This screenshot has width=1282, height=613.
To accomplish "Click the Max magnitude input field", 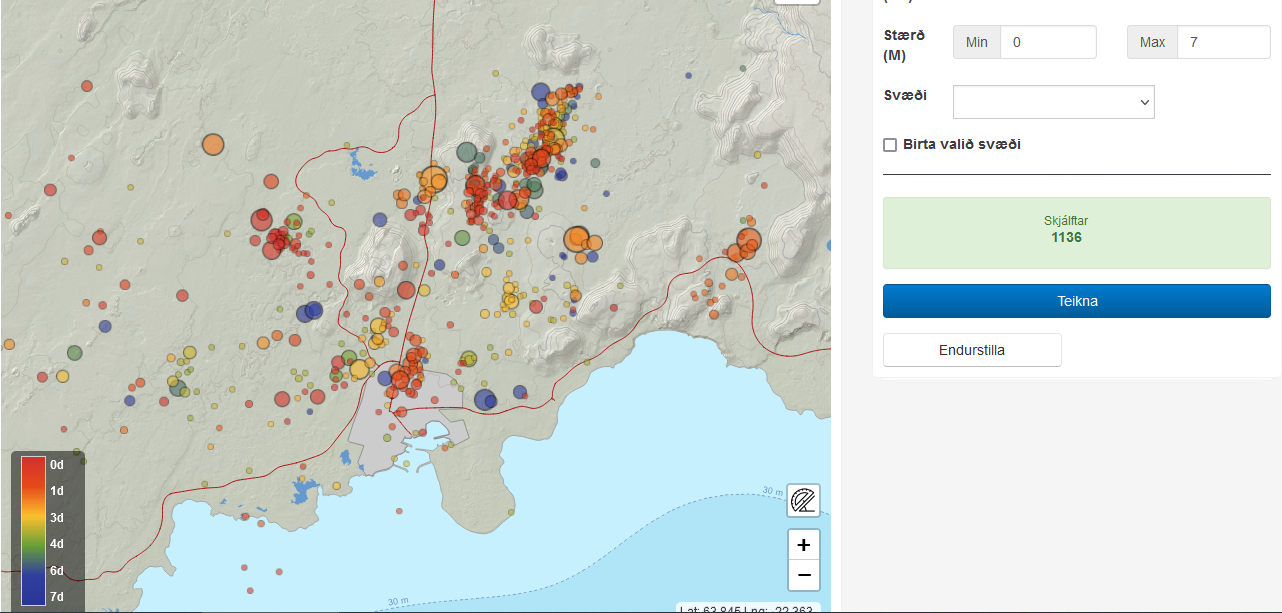I will coord(1223,42).
